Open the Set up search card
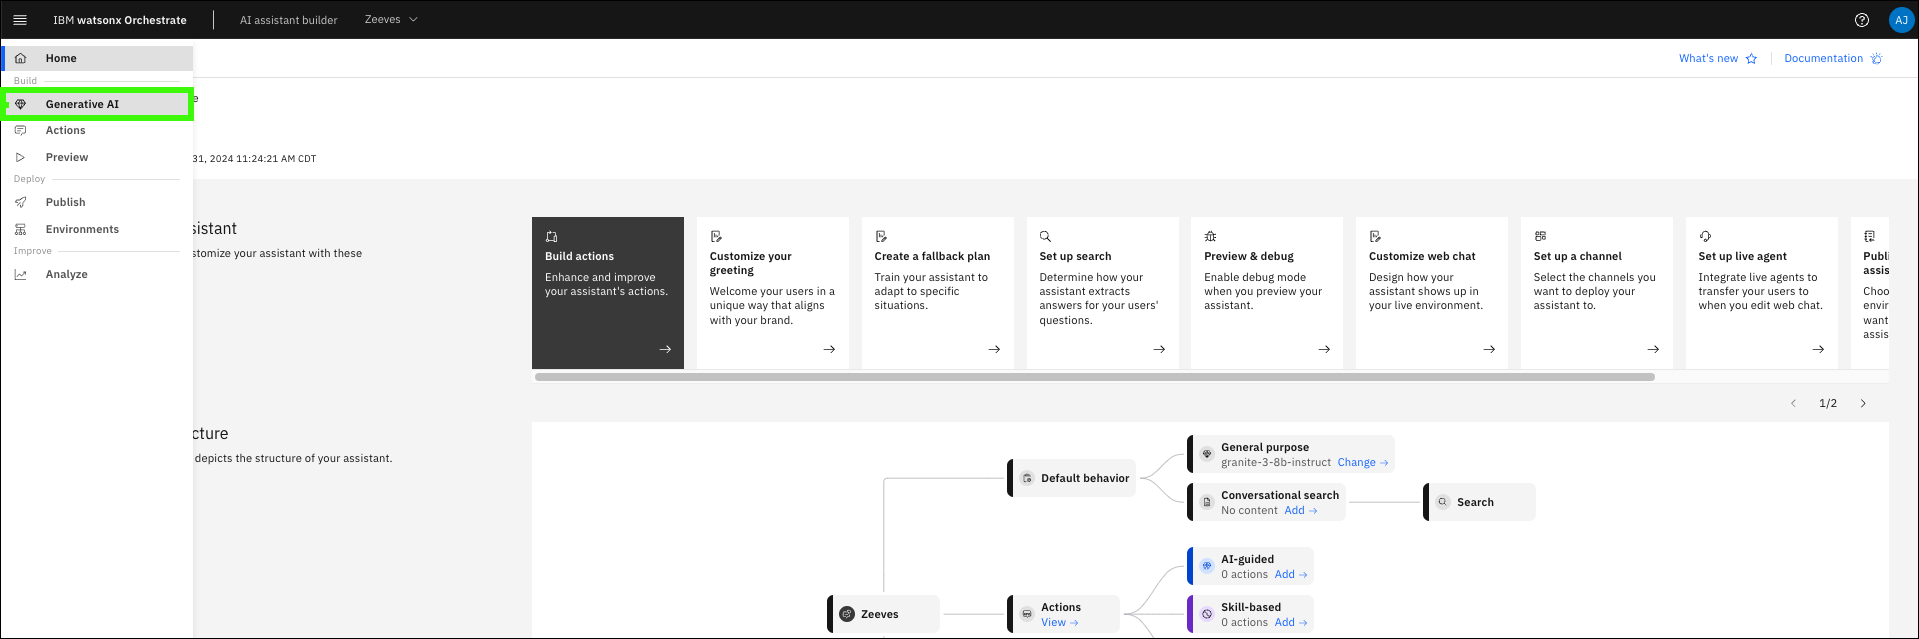1919x639 pixels. 1101,292
